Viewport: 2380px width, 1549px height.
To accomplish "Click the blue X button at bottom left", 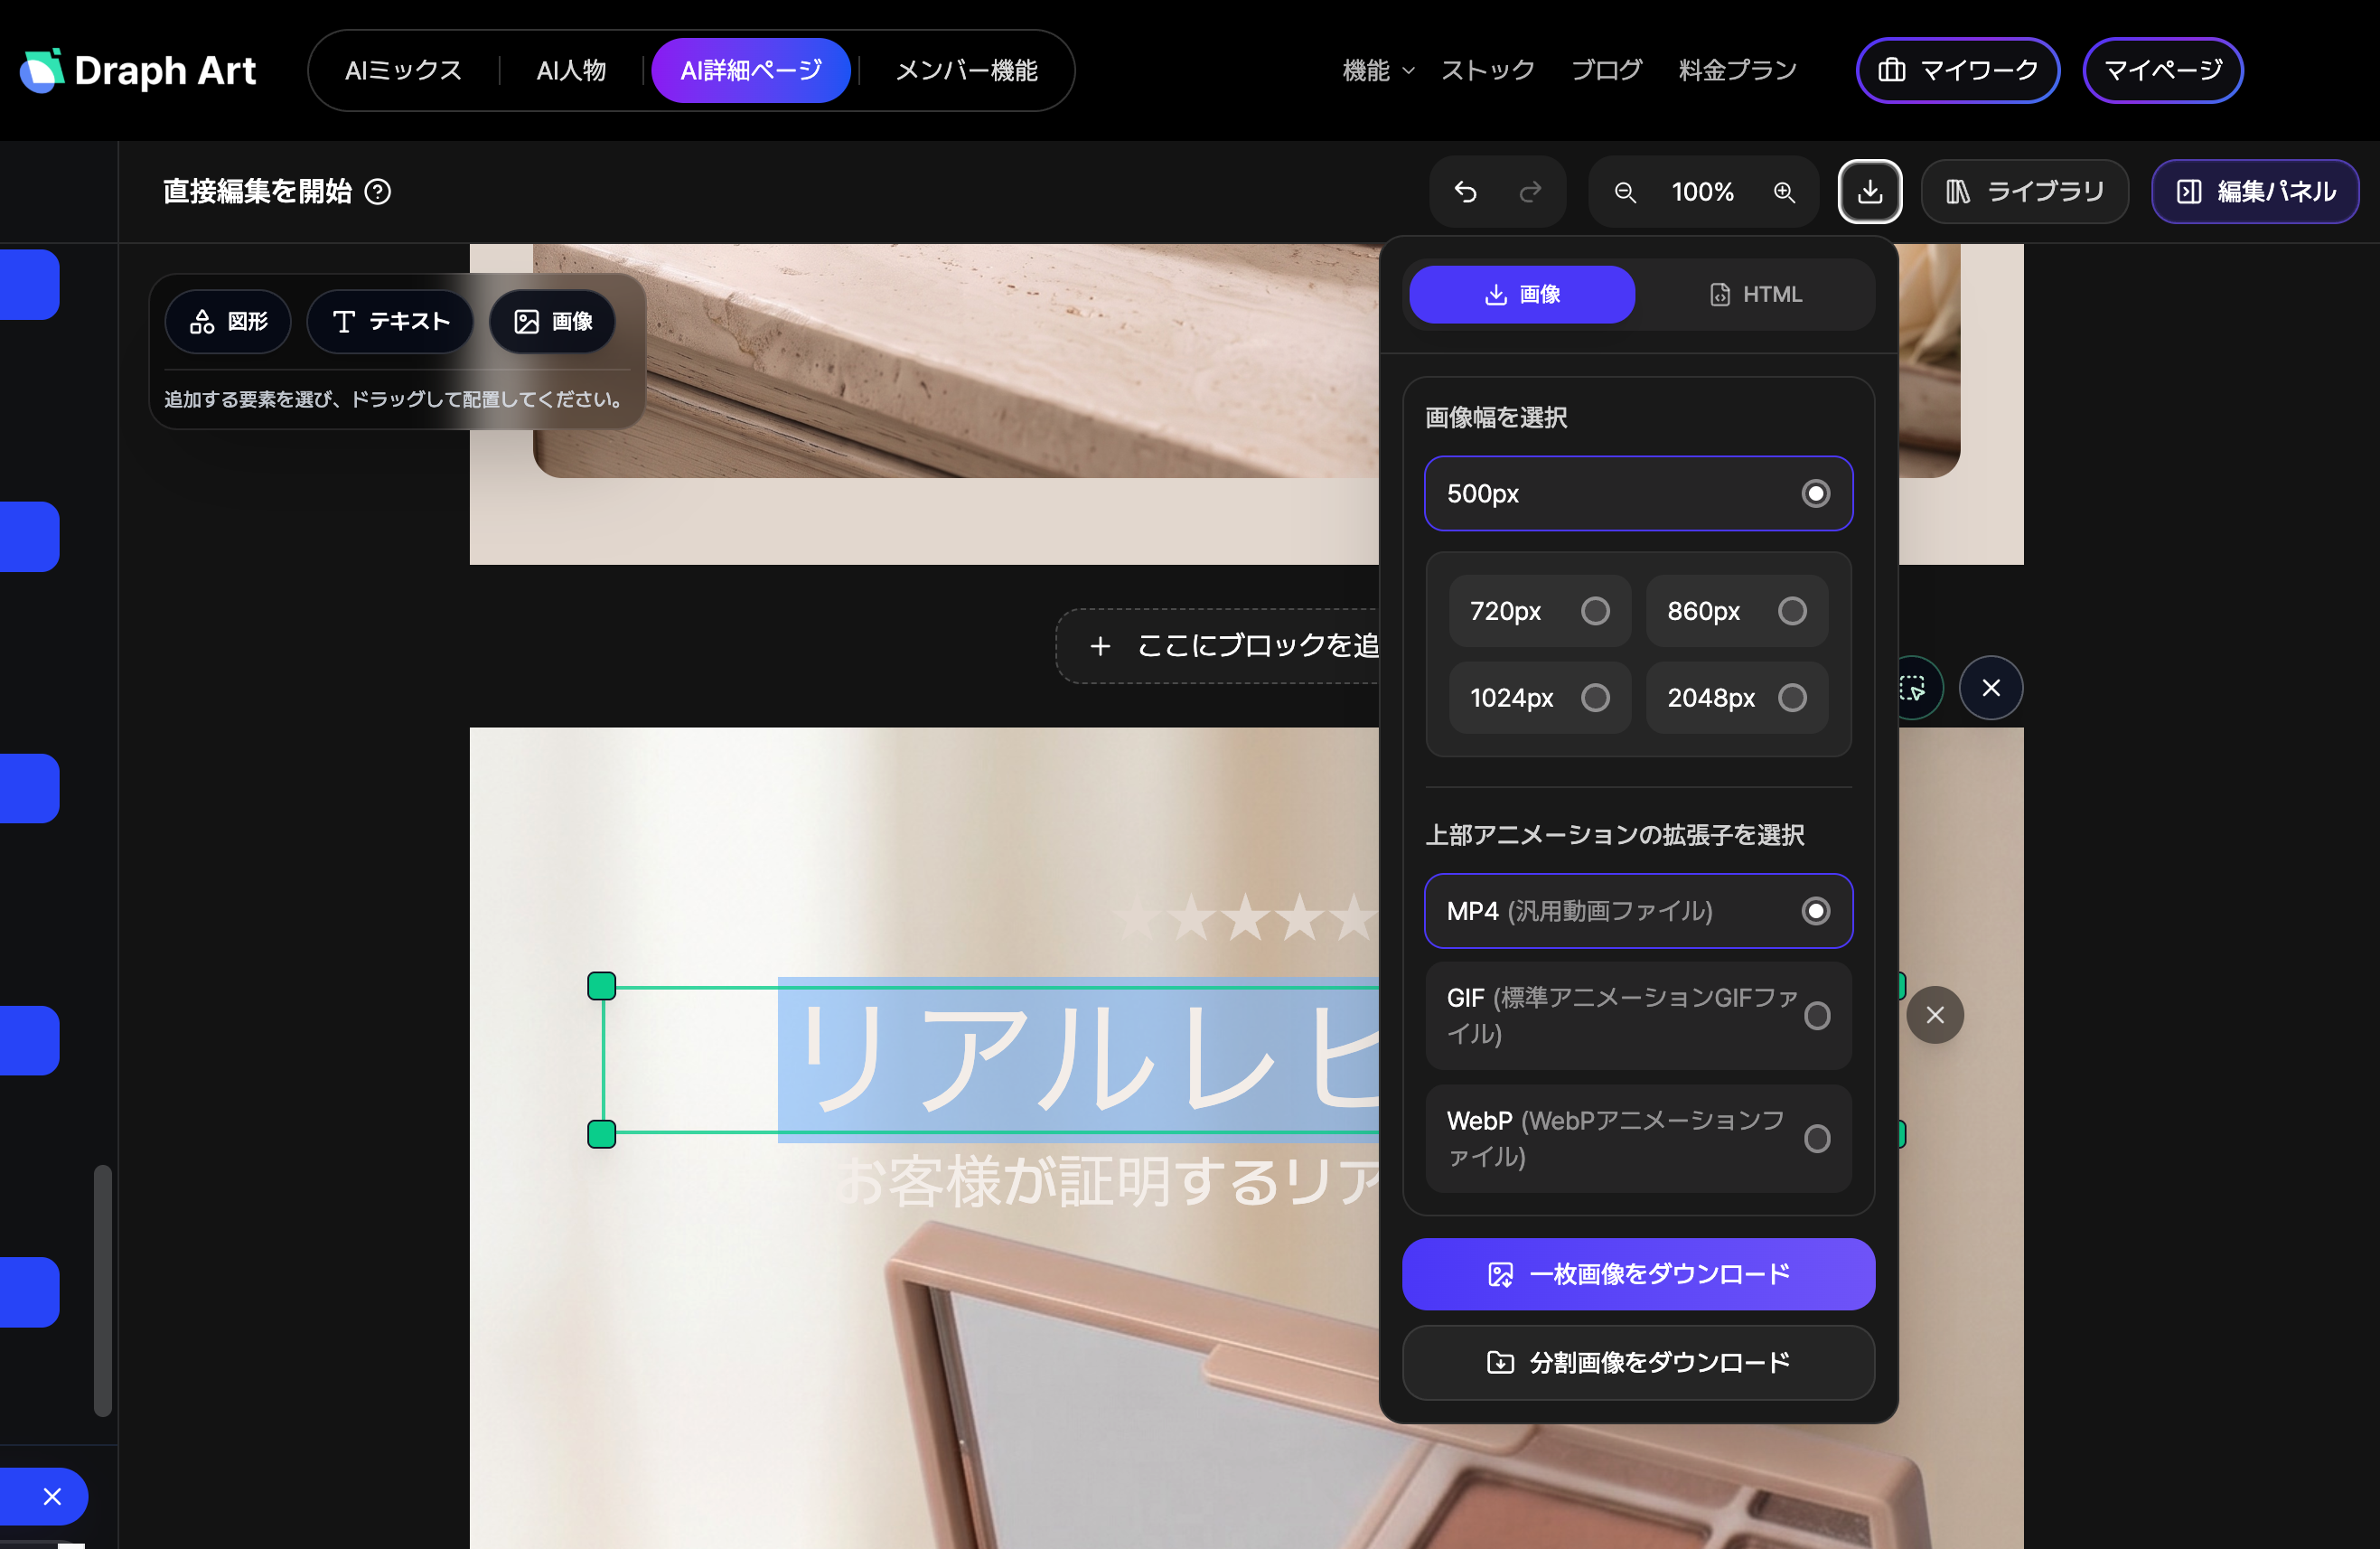I will click(x=52, y=1496).
